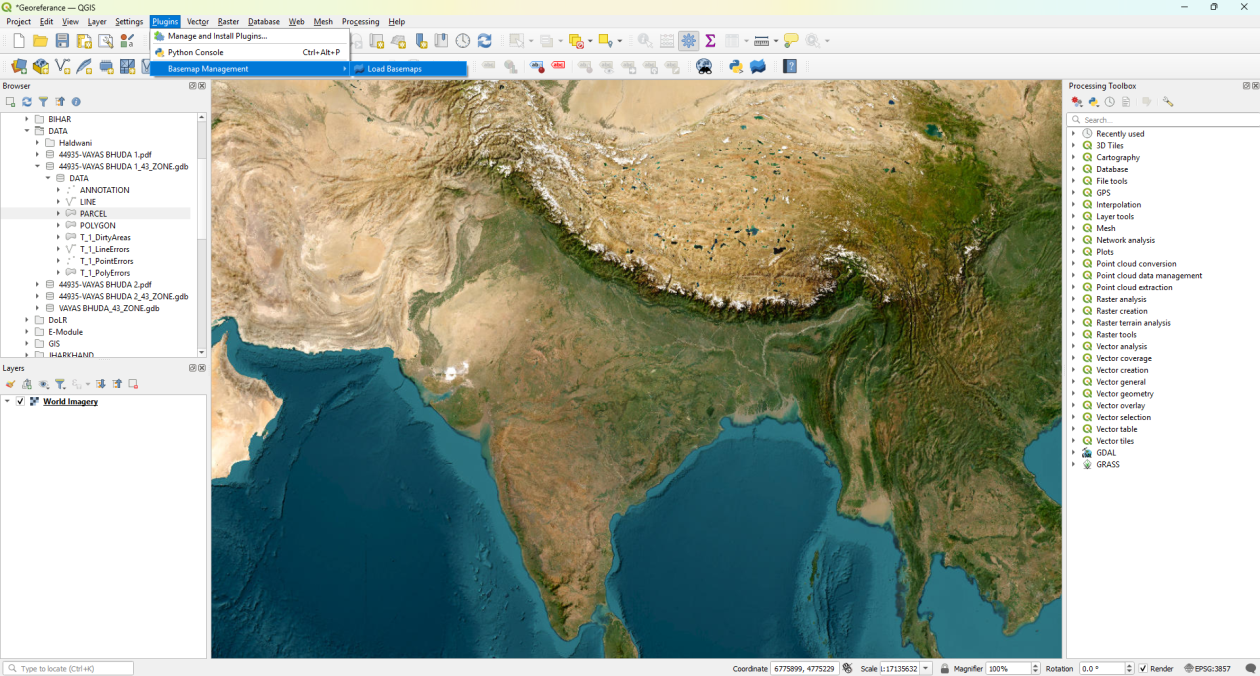Open the QGIS Help icon on toolbar

[x=790, y=66]
